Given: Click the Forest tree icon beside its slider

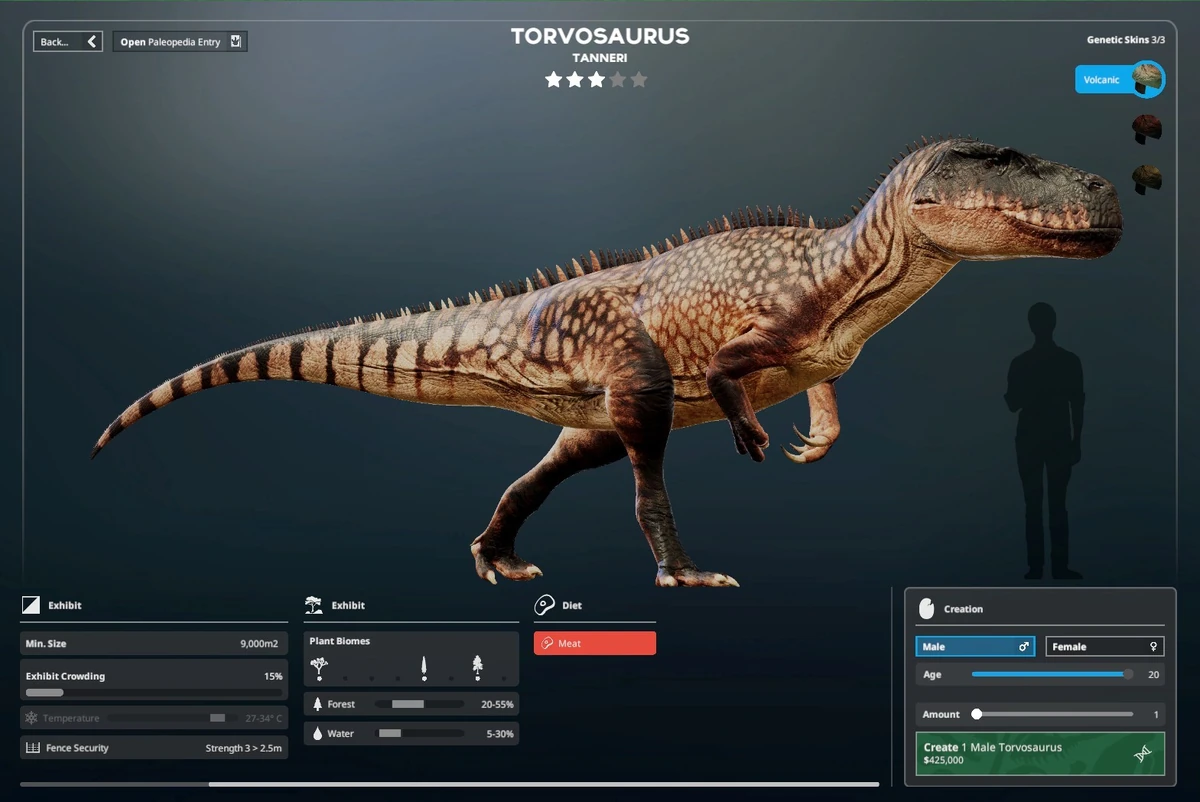Looking at the screenshot, I should [x=318, y=703].
